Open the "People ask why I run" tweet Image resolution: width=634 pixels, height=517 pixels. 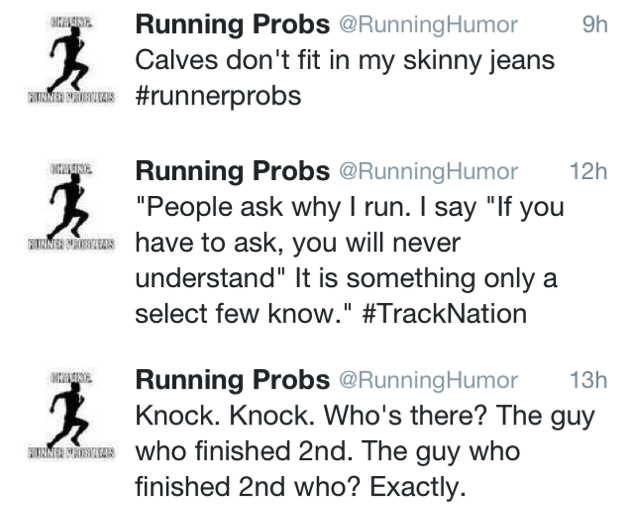pos(349,209)
